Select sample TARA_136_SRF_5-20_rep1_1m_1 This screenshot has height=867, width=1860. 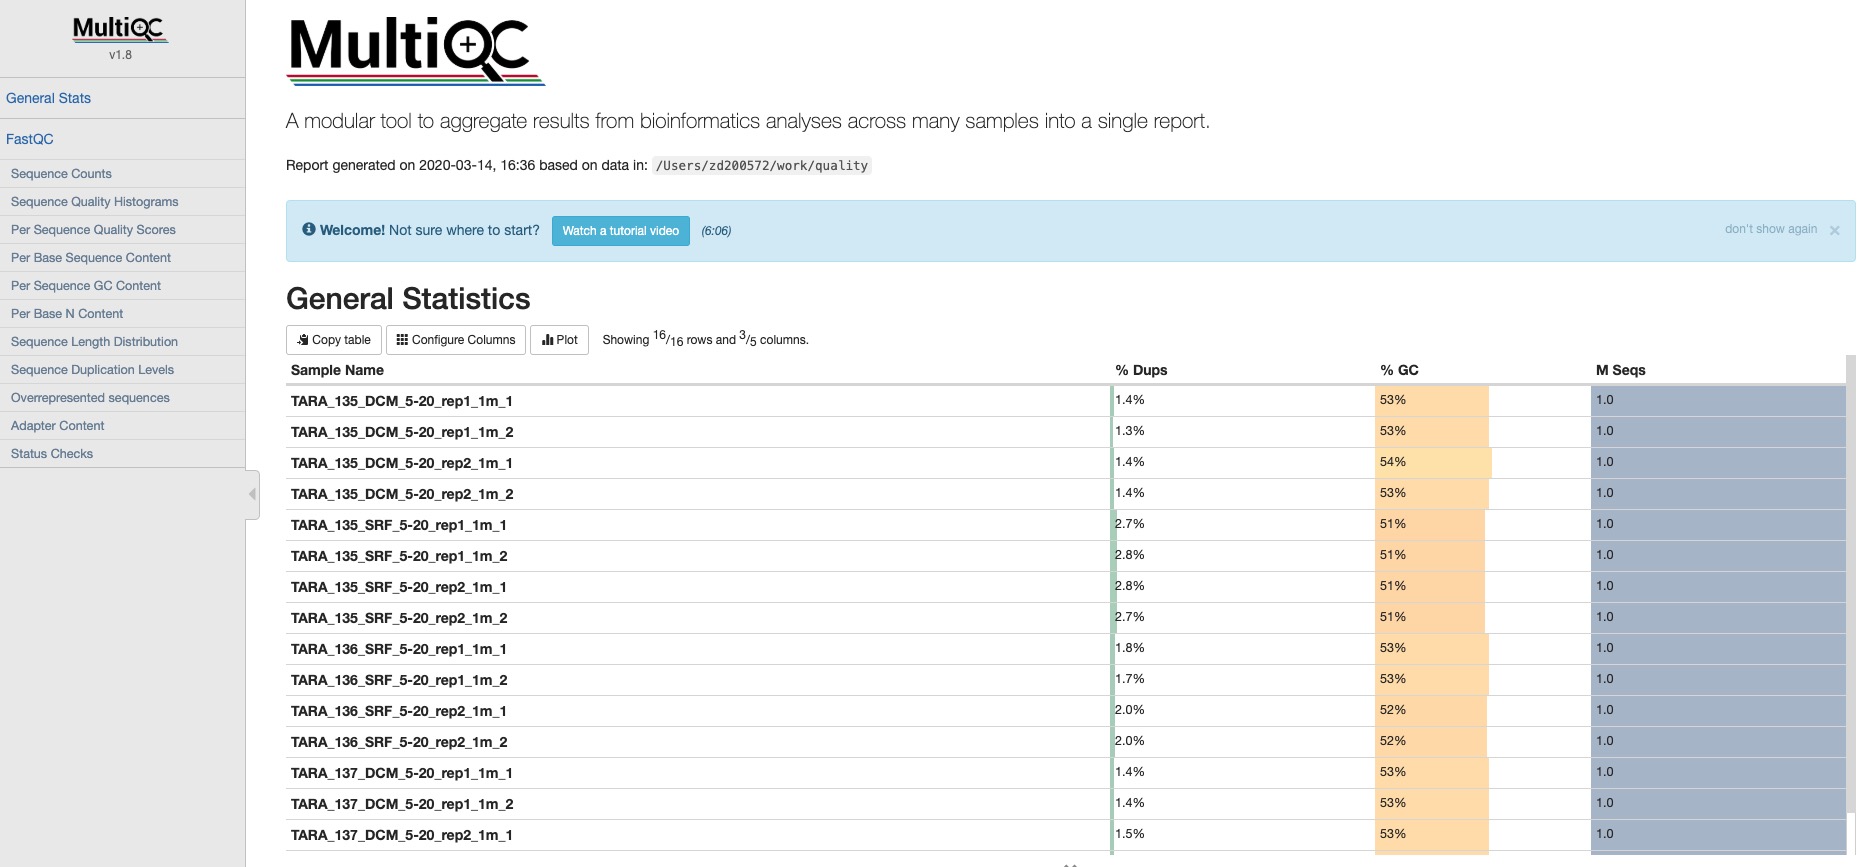pyautogui.click(x=399, y=649)
